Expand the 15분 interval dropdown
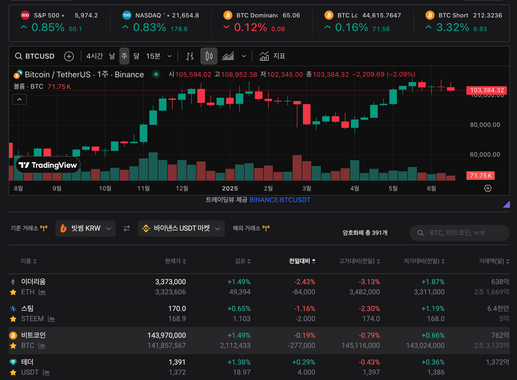The height and width of the screenshot is (380, 517). point(159,56)
